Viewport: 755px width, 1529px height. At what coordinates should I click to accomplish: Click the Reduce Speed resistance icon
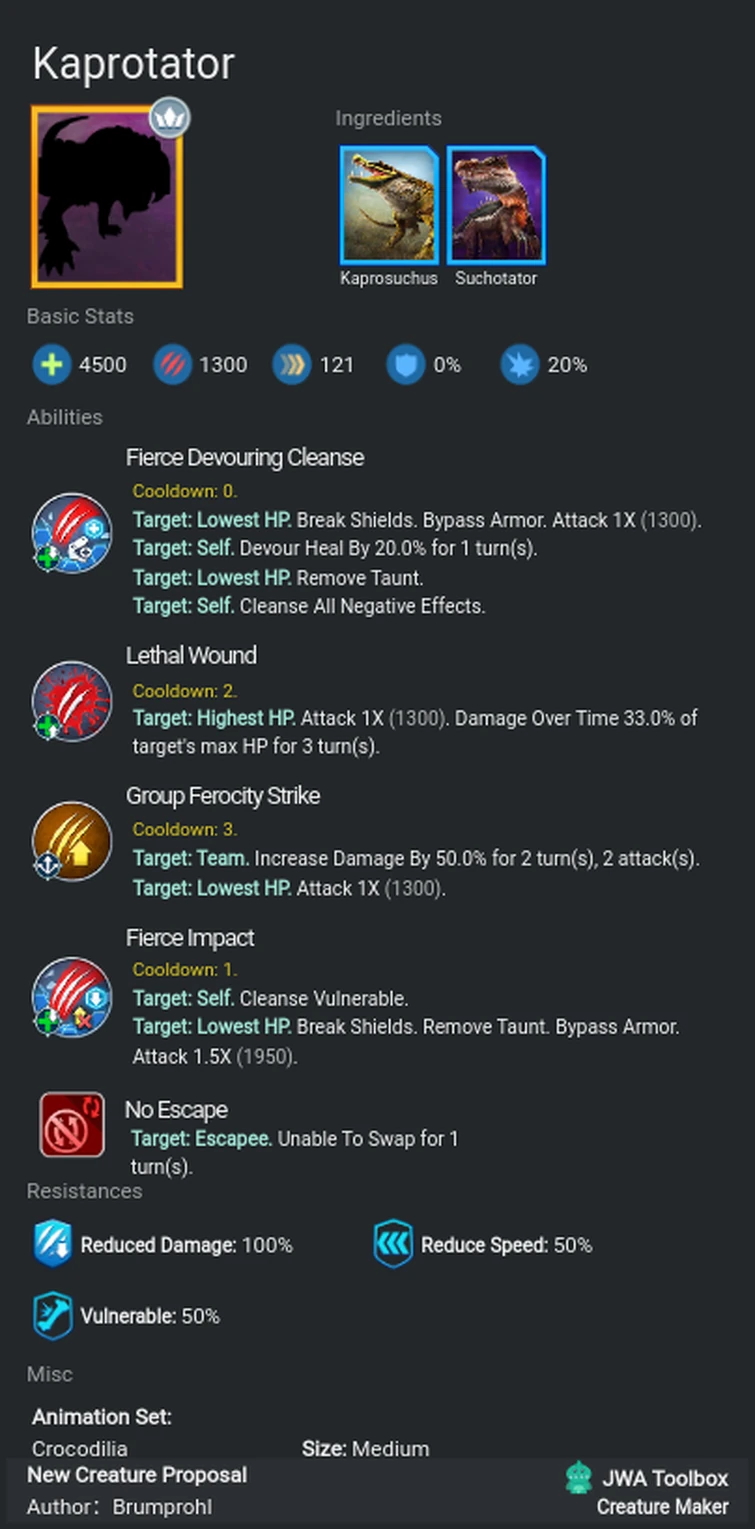coord(393,1245)
